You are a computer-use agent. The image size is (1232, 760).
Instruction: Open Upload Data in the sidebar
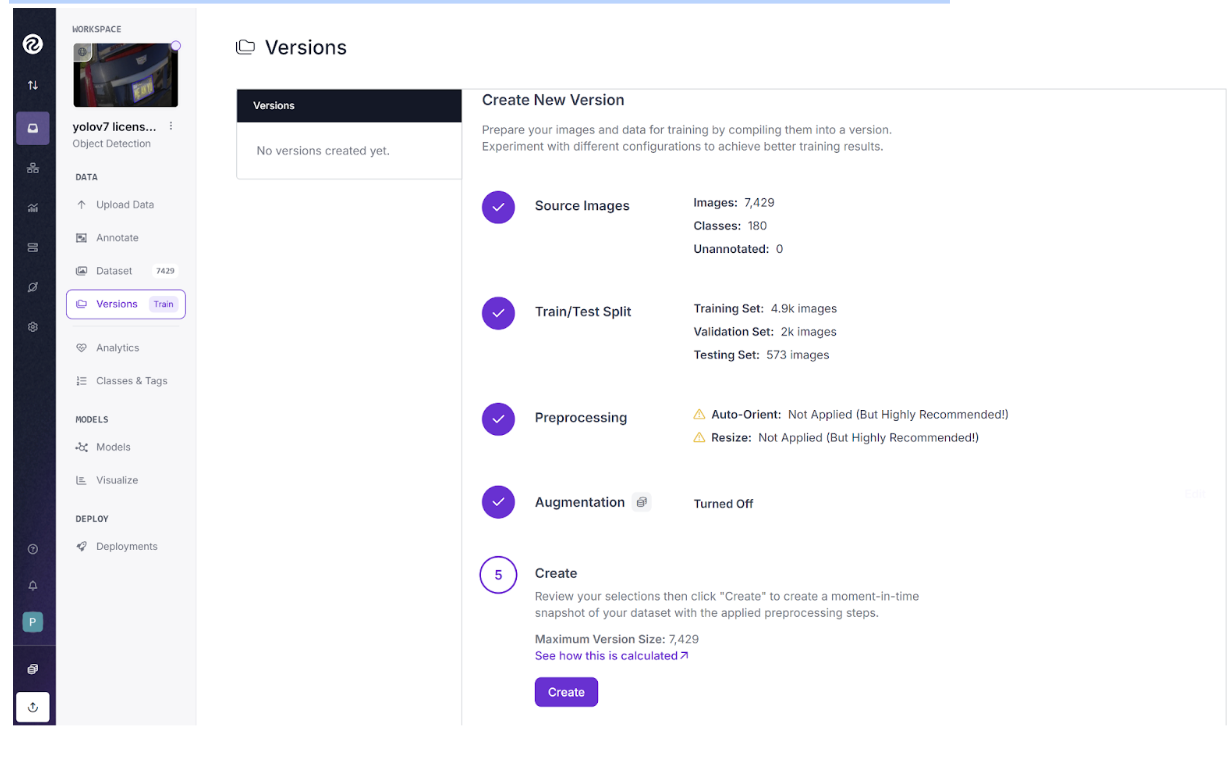[125, 205]
